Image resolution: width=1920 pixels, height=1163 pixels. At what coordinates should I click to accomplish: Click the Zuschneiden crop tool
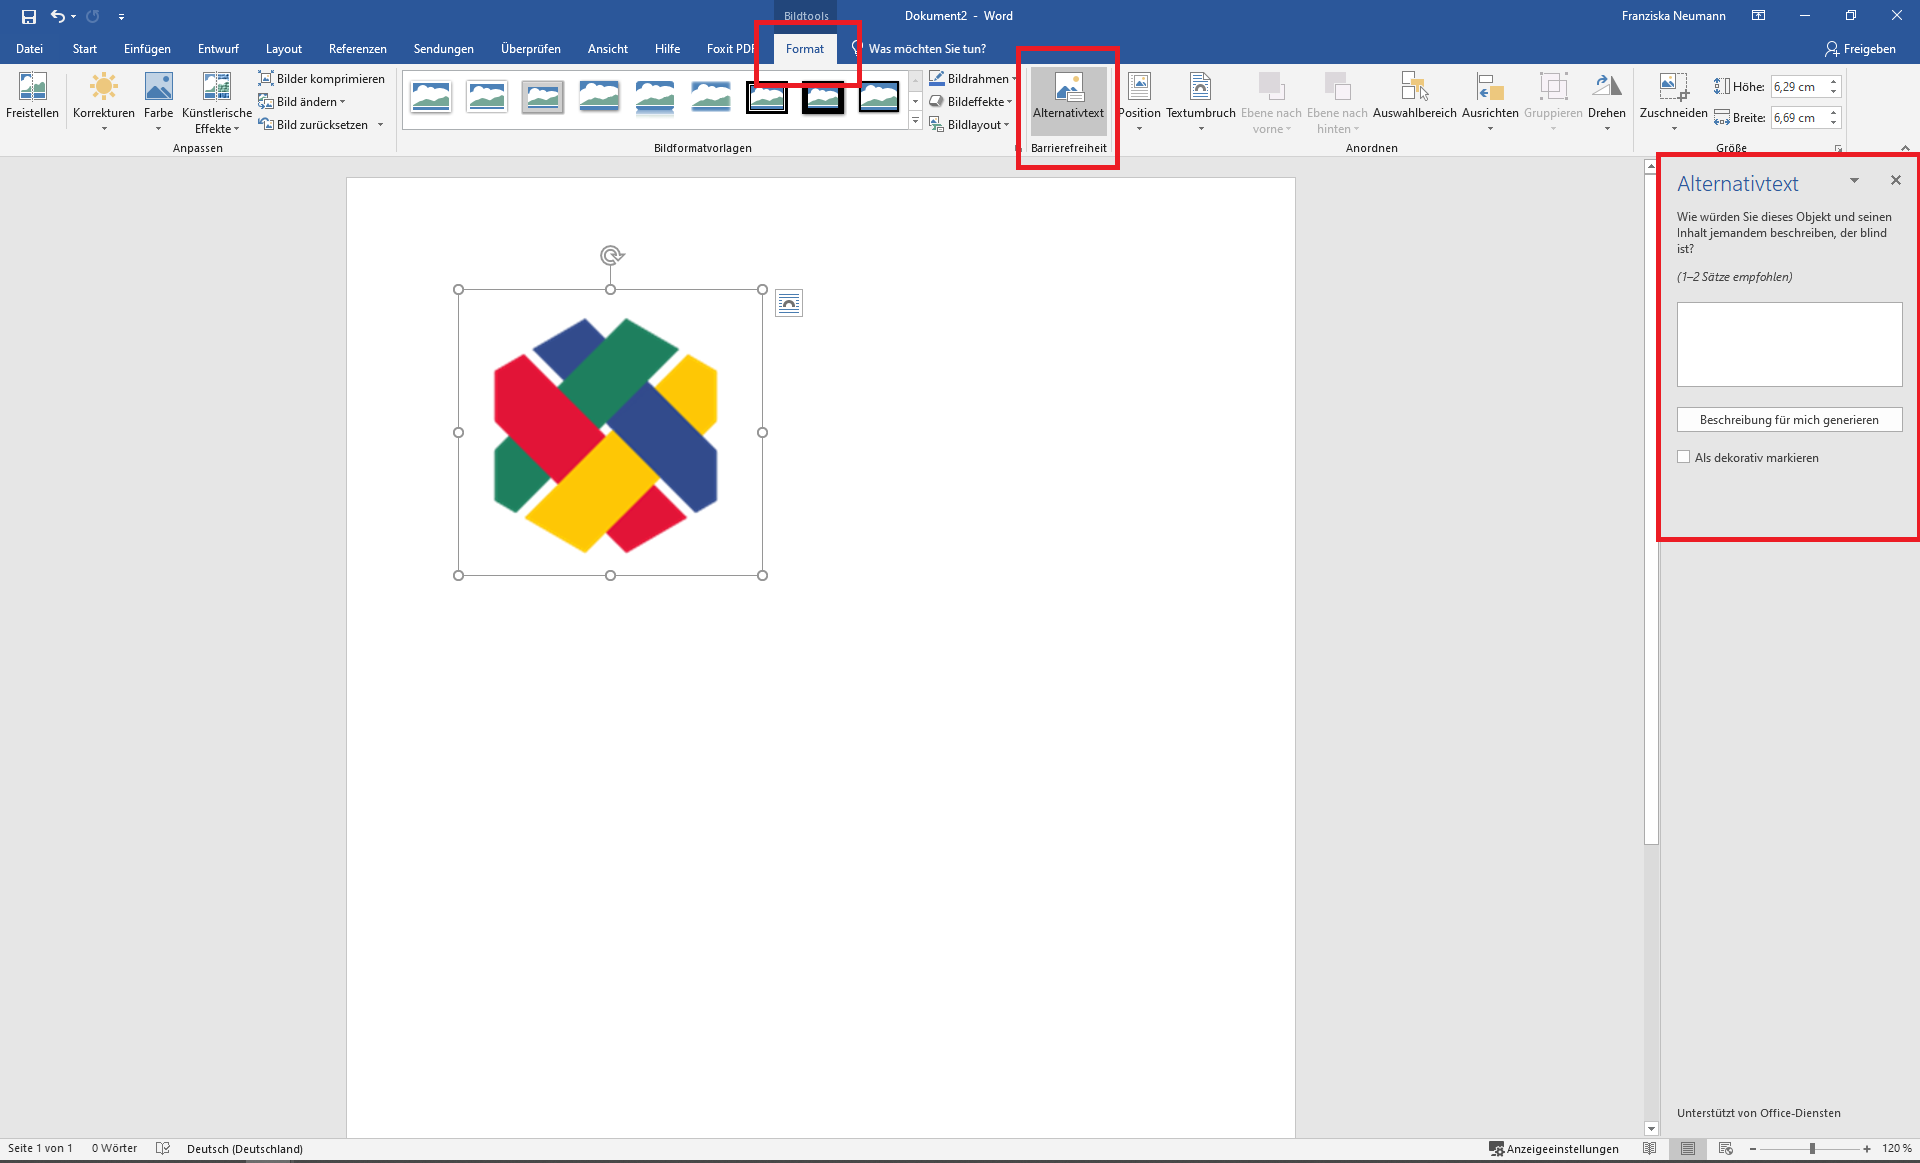(x=1673, y=89)
